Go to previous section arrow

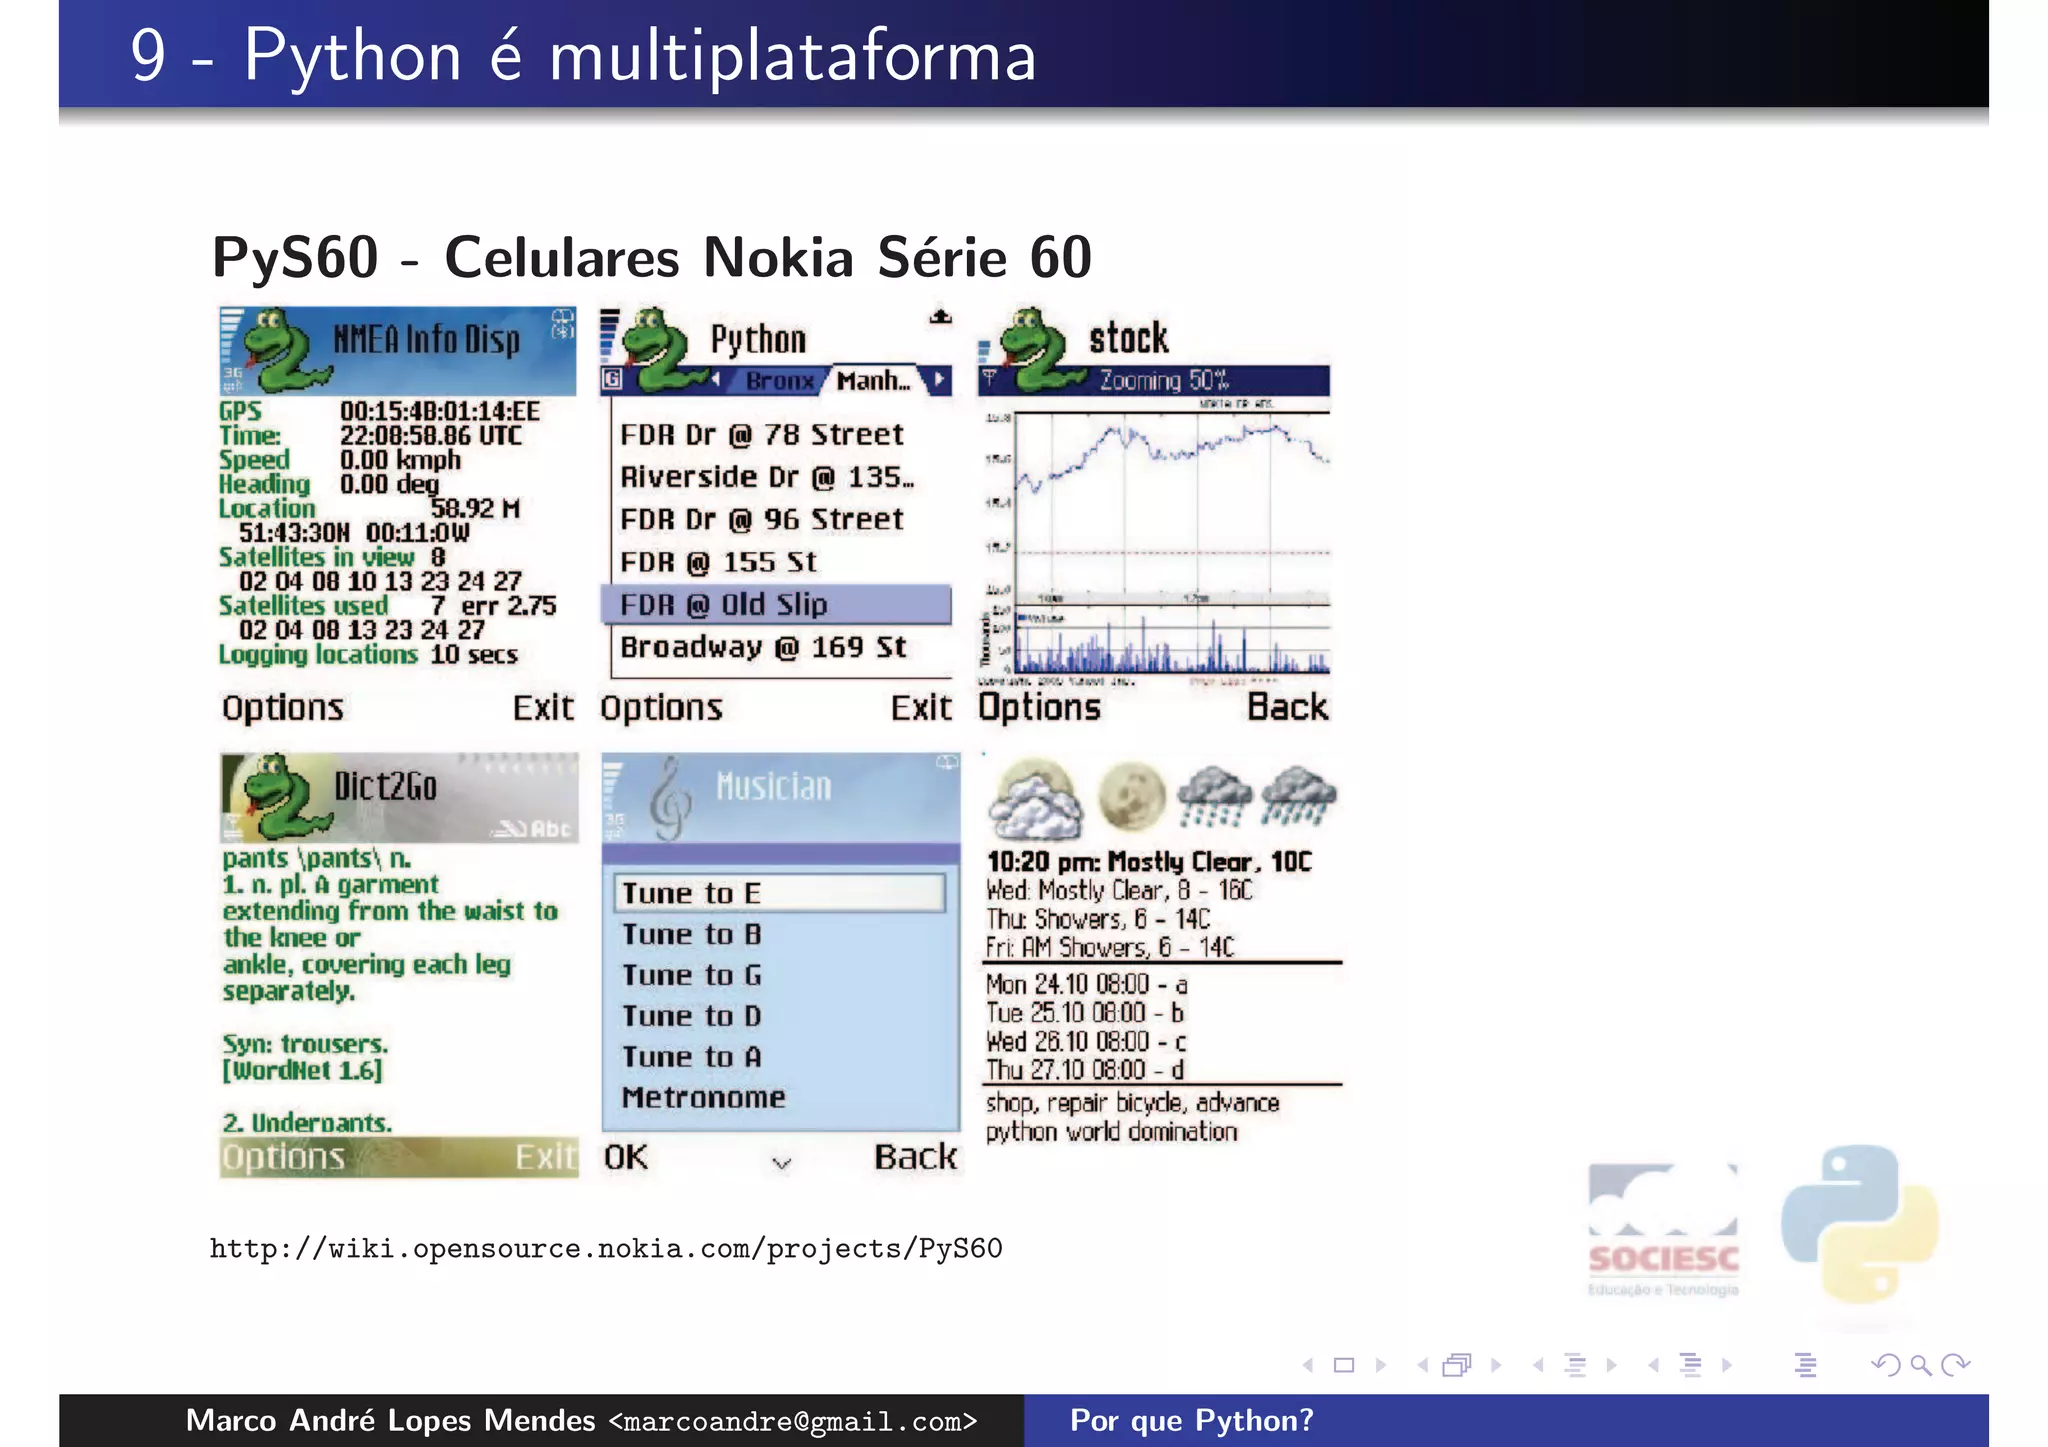(x=1654, y=1365)
